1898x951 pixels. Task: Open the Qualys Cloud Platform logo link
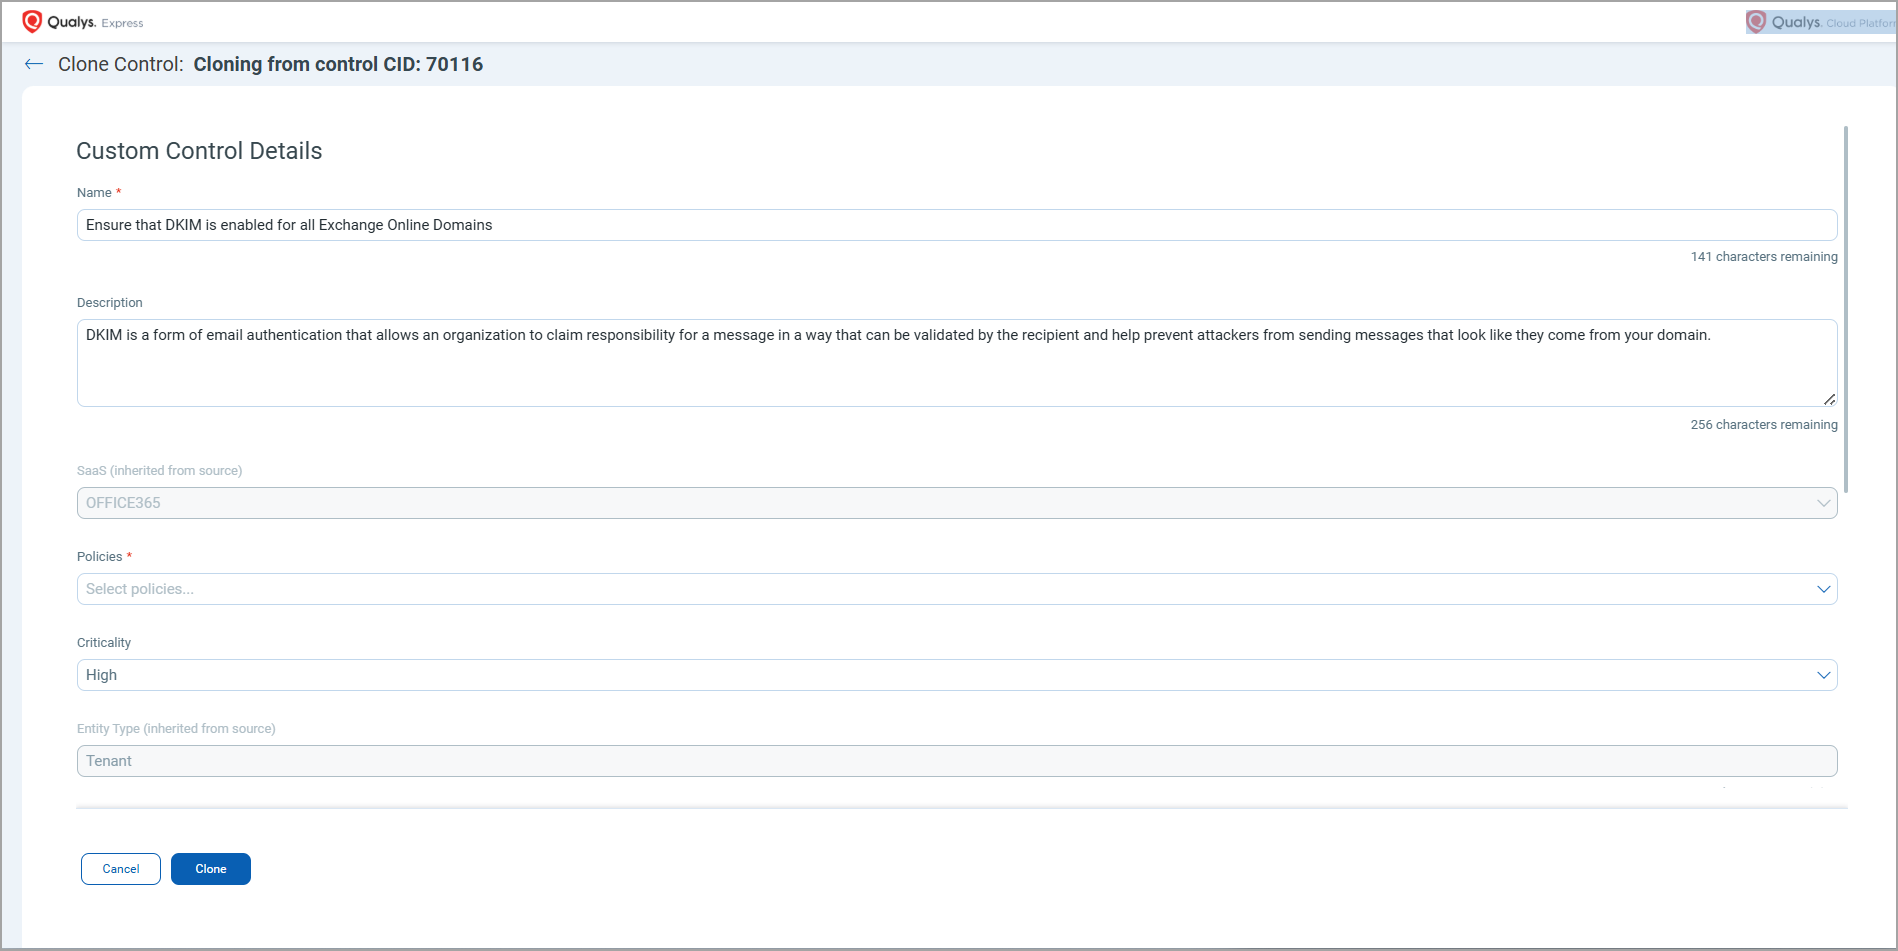1820,22
